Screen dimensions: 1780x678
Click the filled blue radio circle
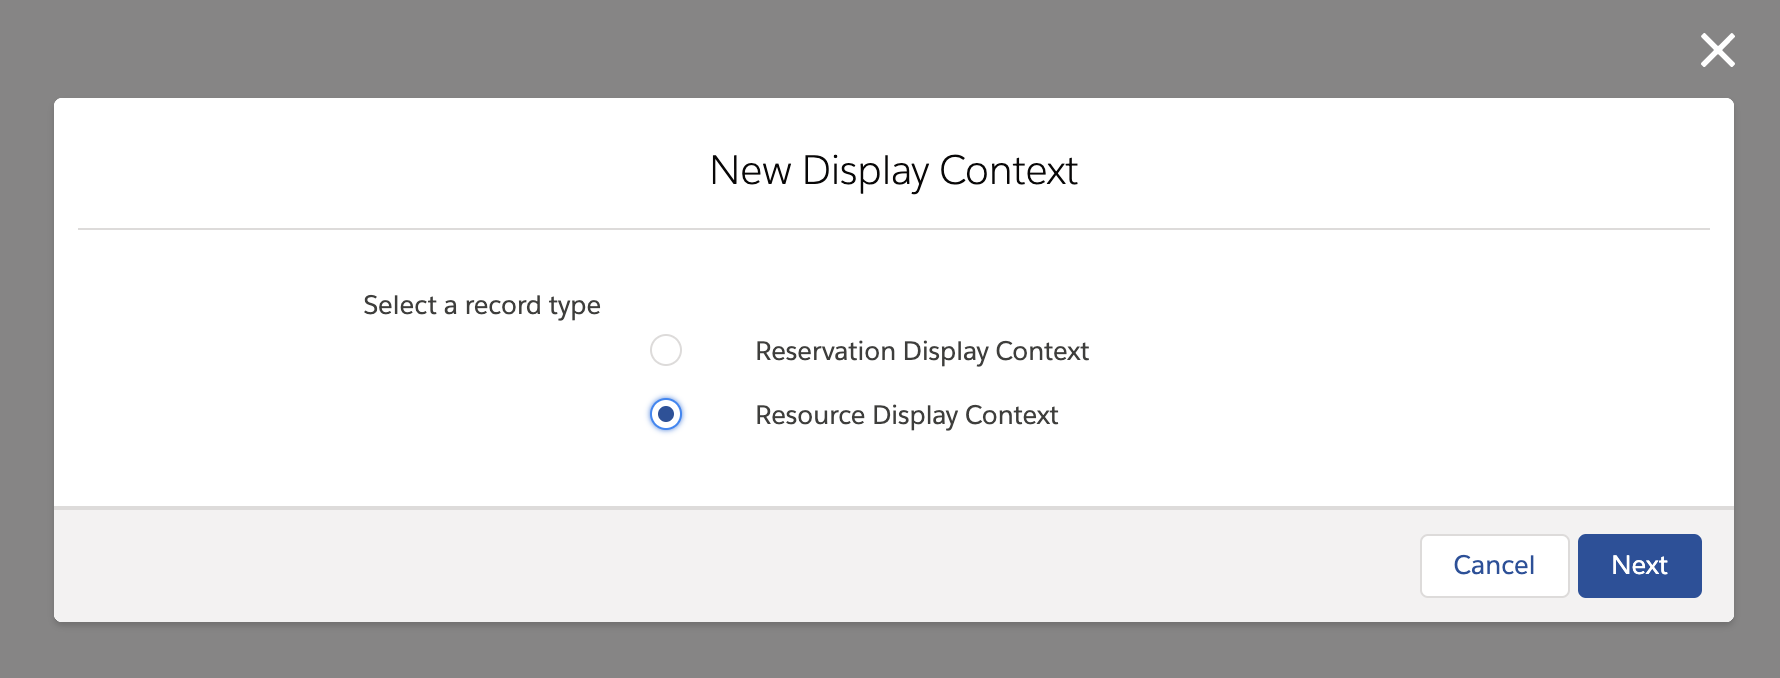666,414
